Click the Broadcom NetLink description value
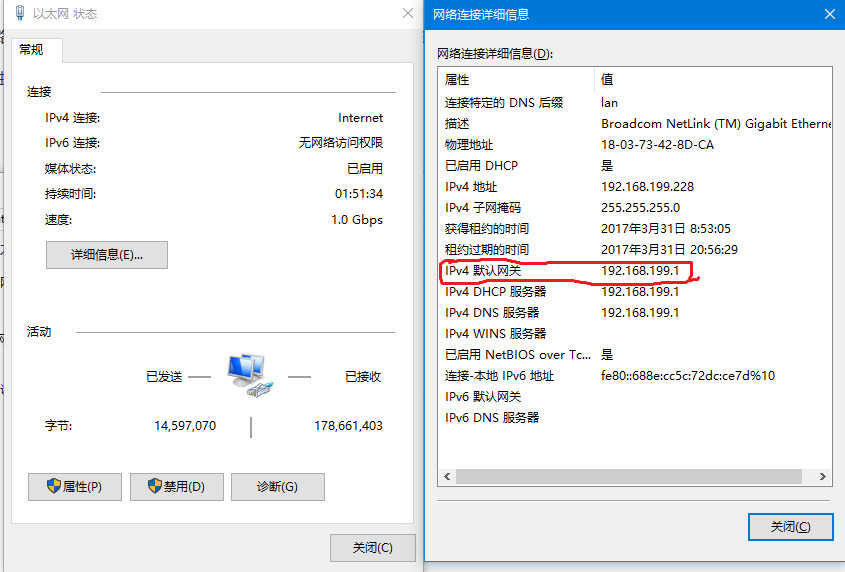 (716, 124)
